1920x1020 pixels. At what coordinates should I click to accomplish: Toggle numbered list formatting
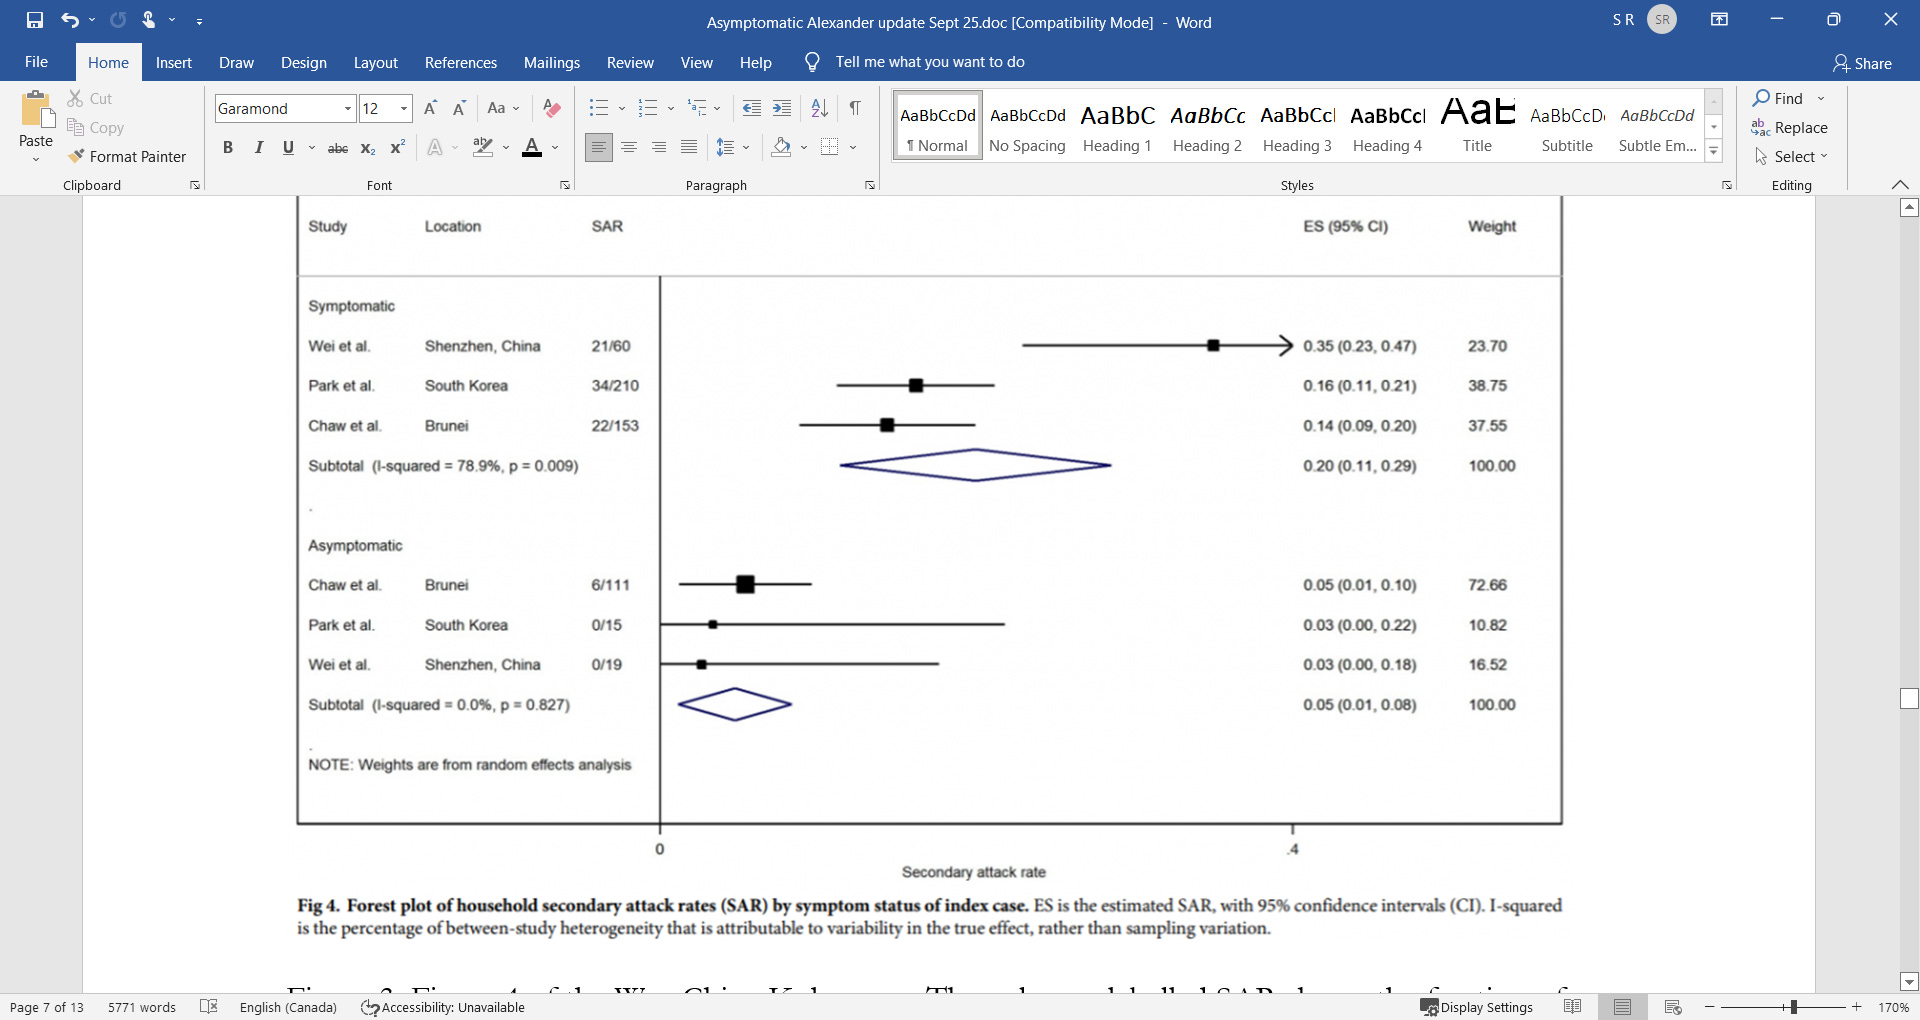648,108
